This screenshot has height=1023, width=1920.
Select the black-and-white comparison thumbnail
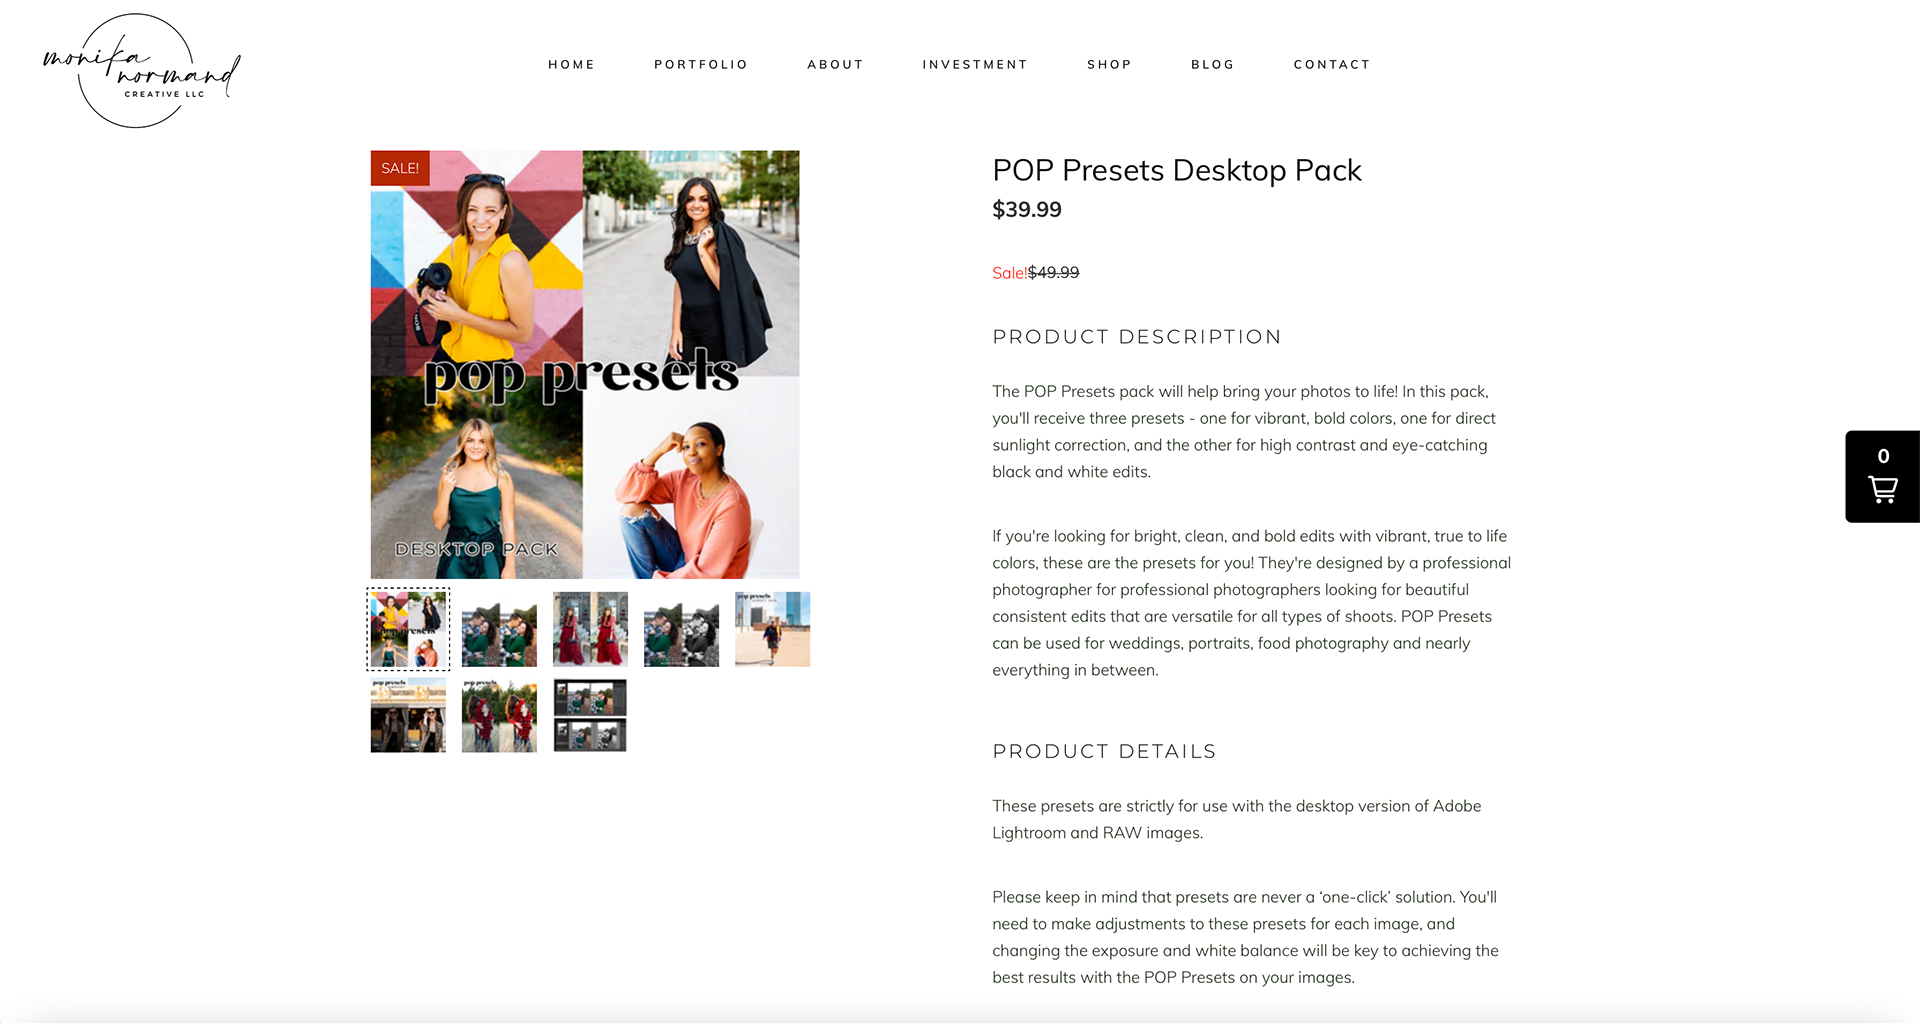(x=681, y=629)
